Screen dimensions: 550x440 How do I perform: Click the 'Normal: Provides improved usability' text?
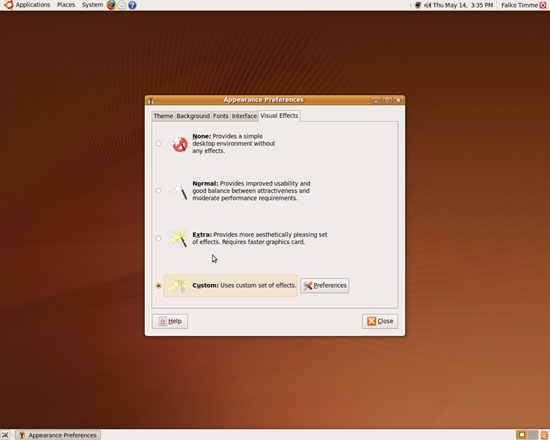(x=251, y=191)
